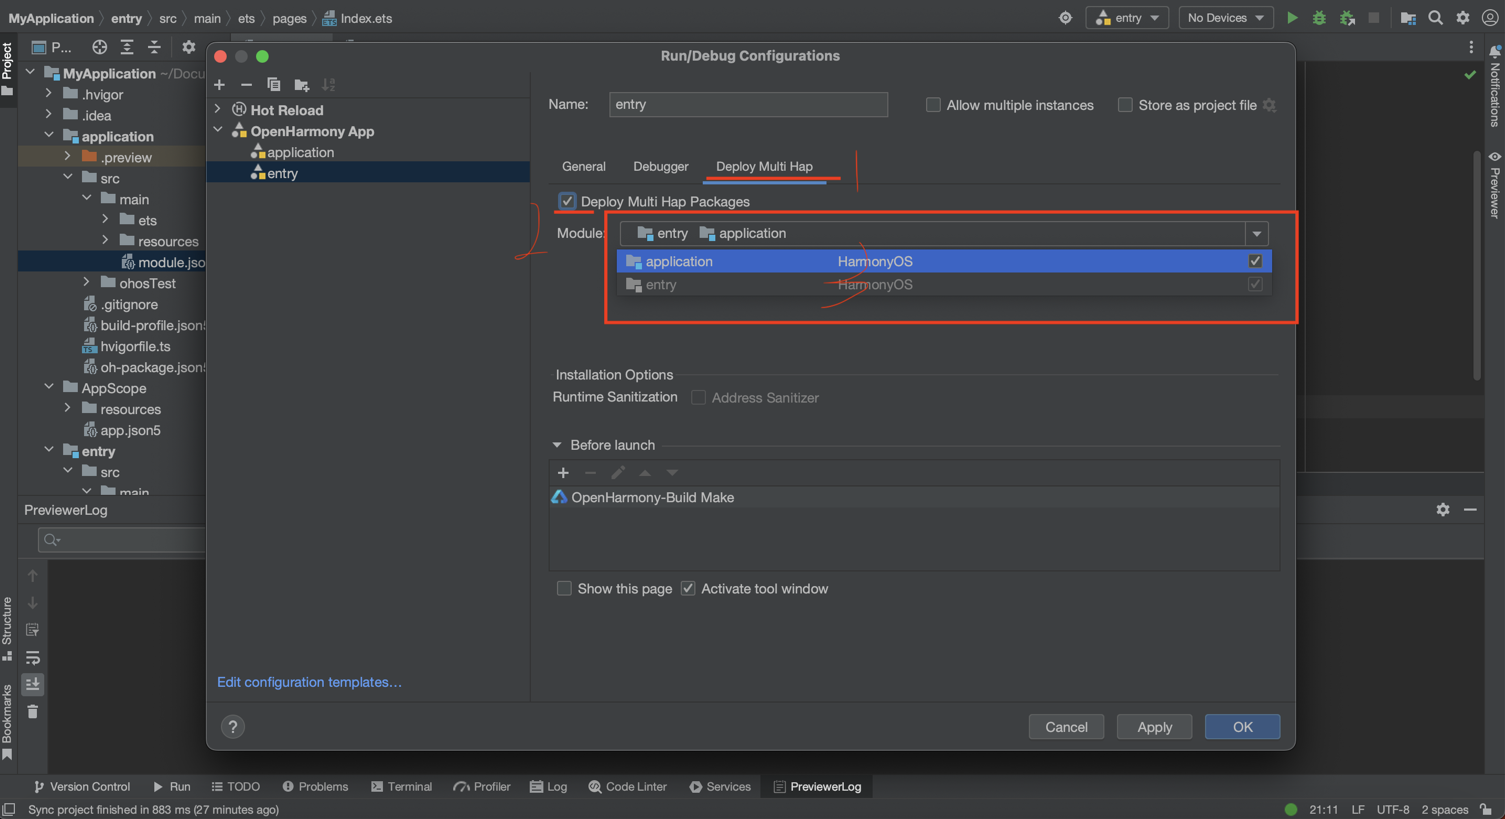Open PreviewerLog settings gear
The height and width of the screenshot is (819, 1505).
1442,510
